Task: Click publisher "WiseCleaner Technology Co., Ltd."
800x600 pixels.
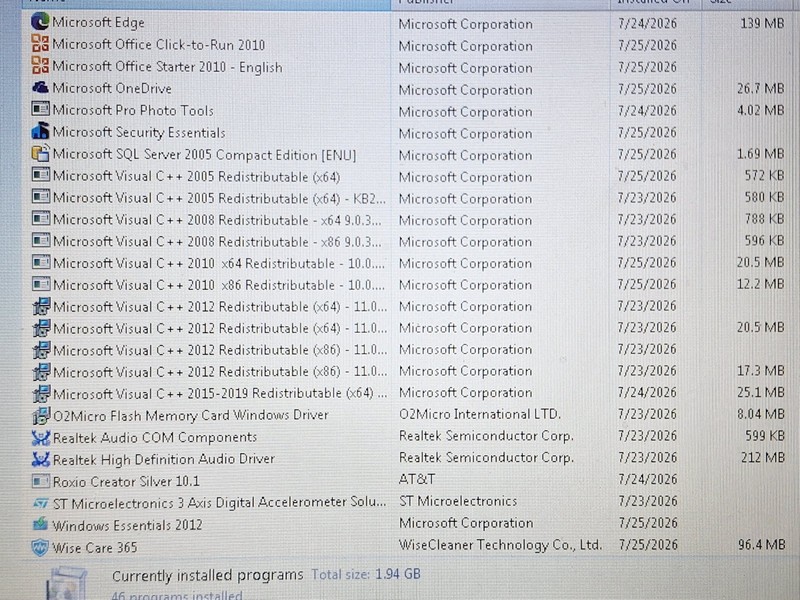Action: click(x=501, y=545)
